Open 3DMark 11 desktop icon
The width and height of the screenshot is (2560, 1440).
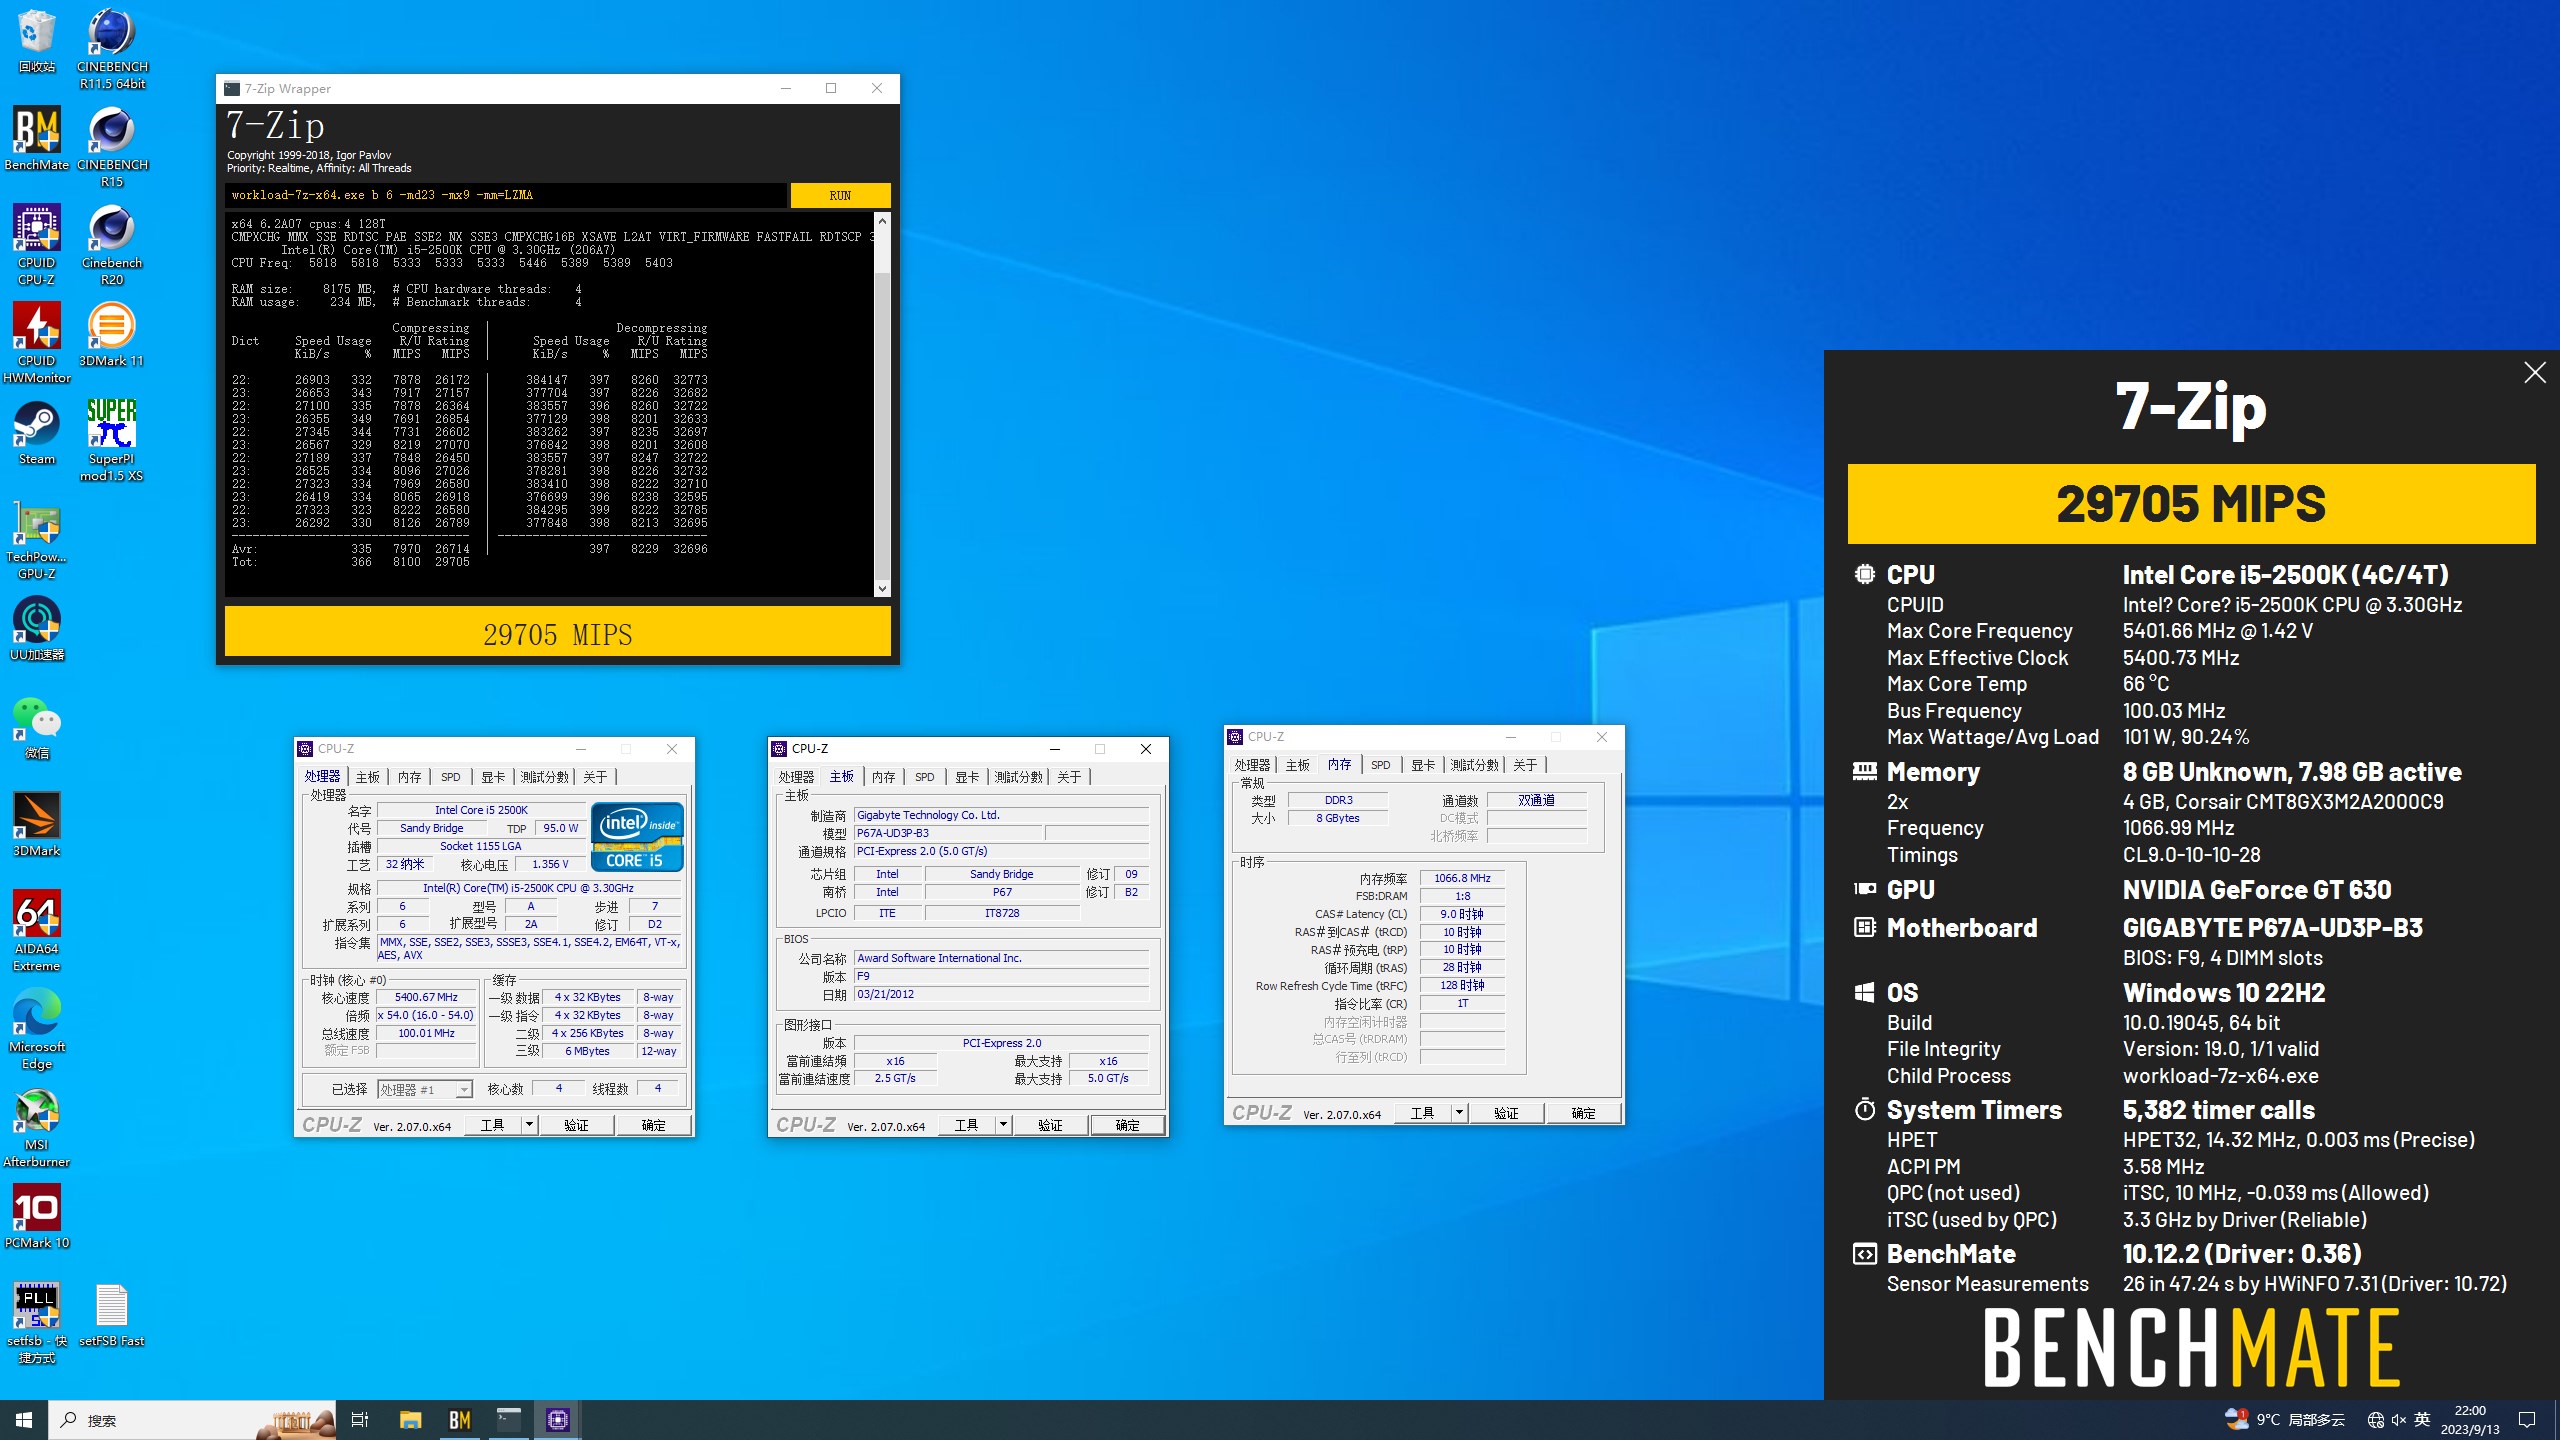coord(112,335)
